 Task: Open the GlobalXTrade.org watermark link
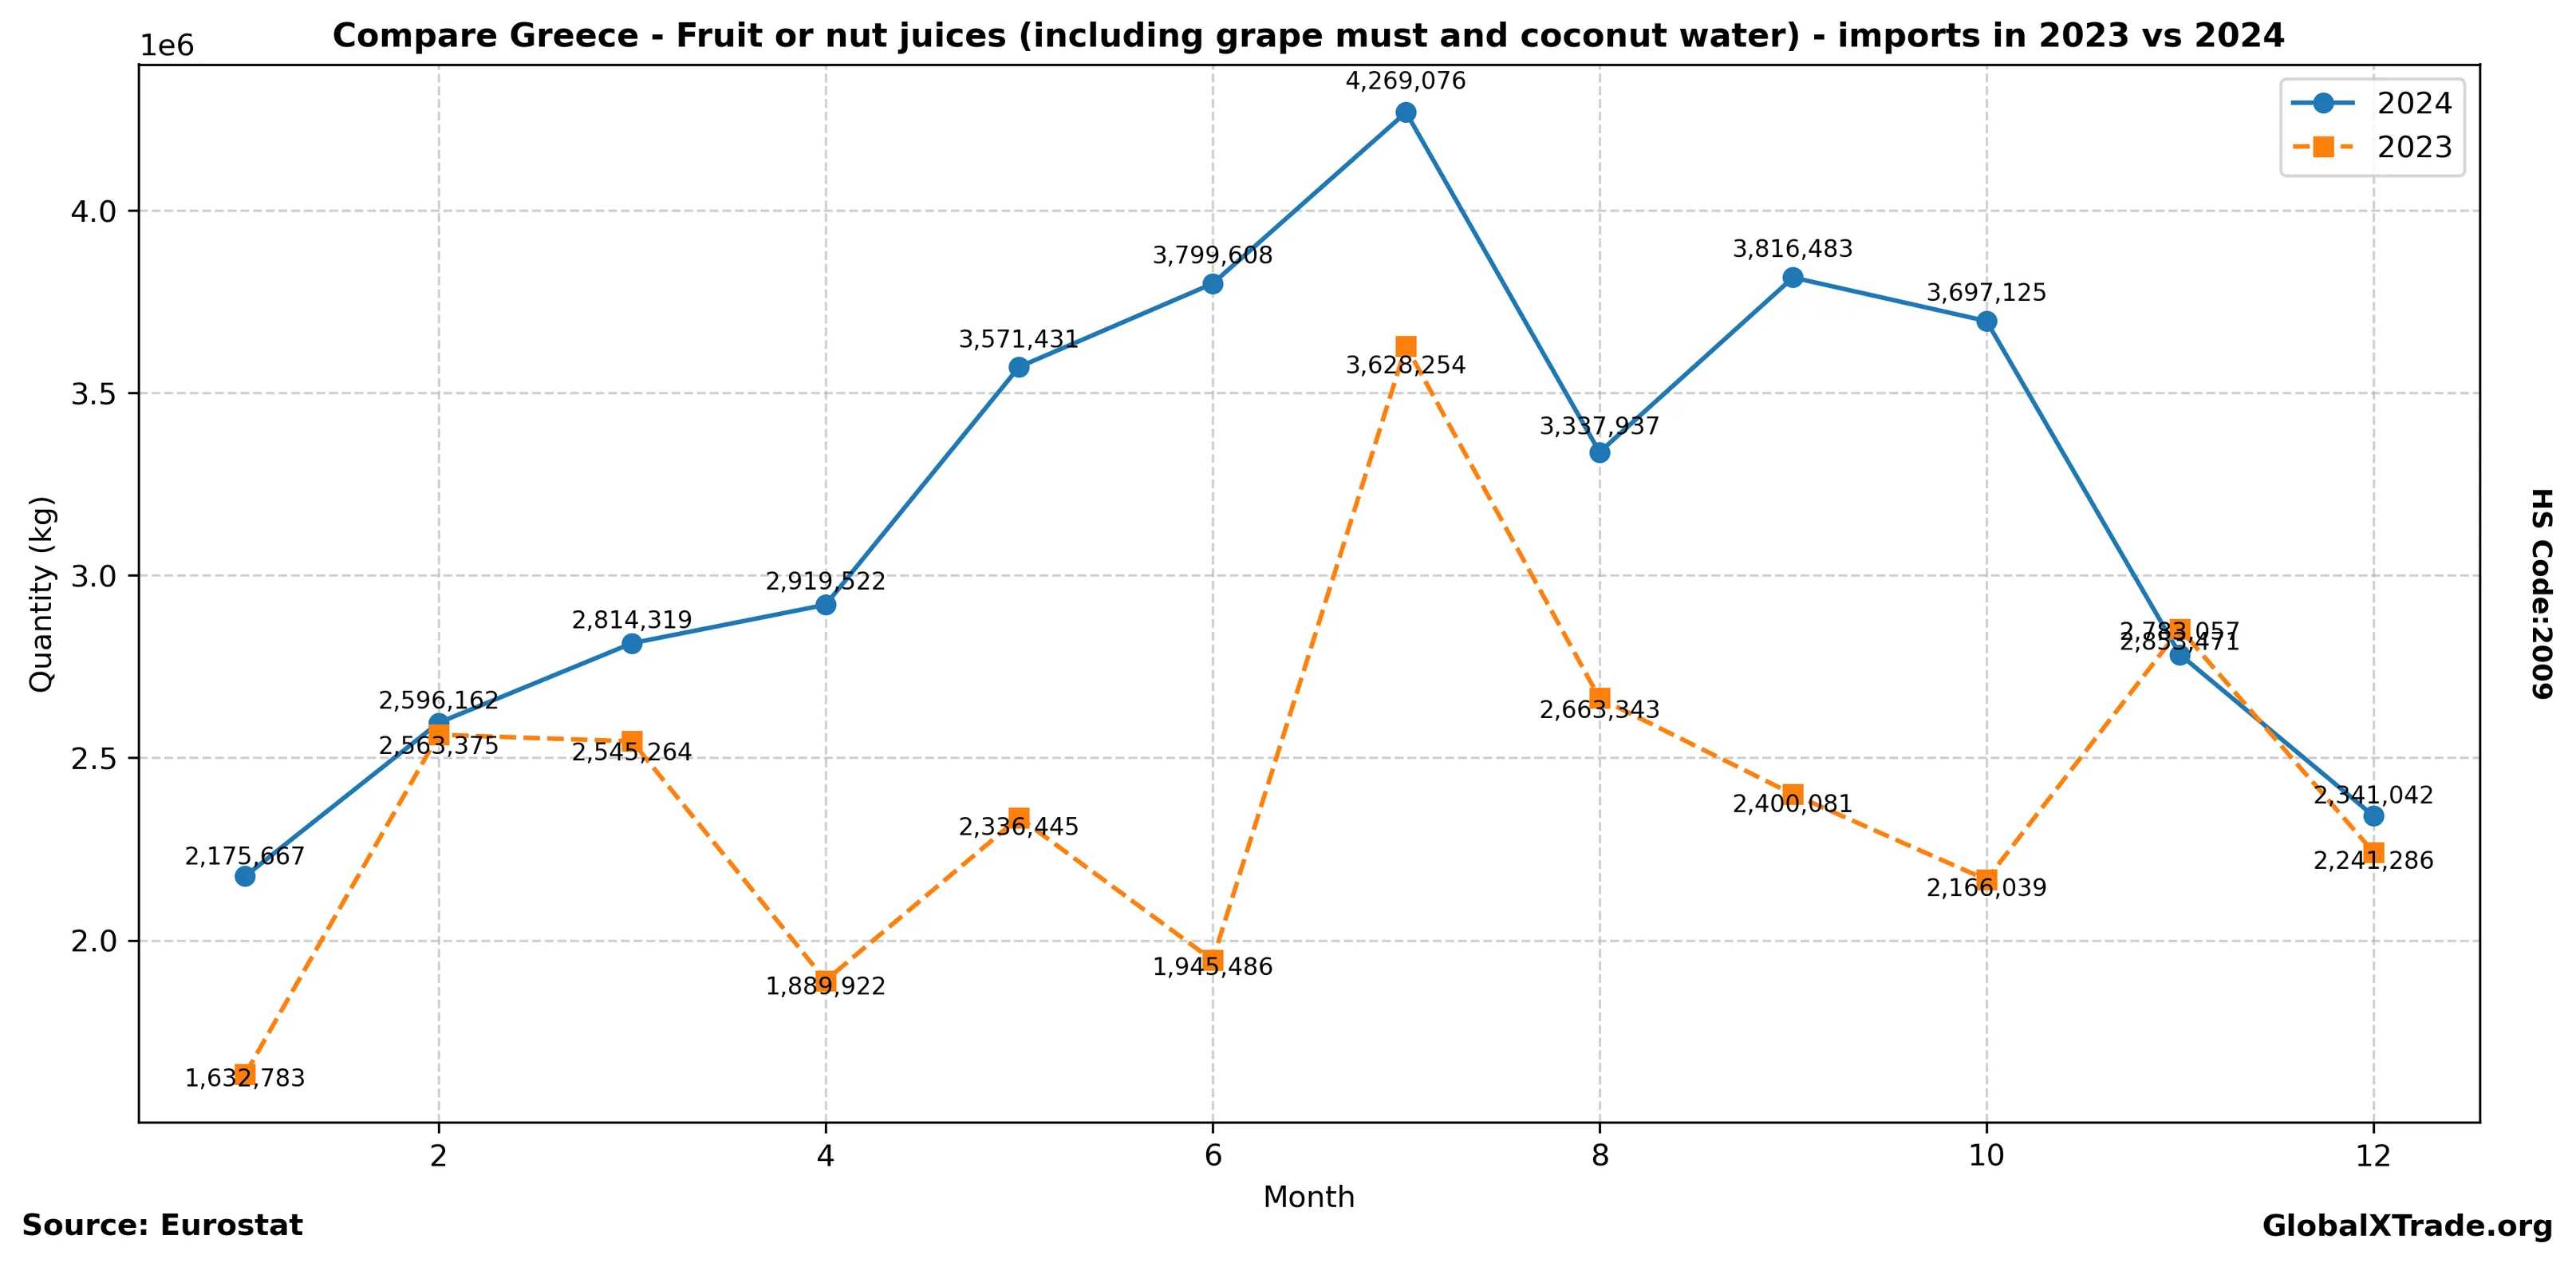click(x=2407, y=1226)
